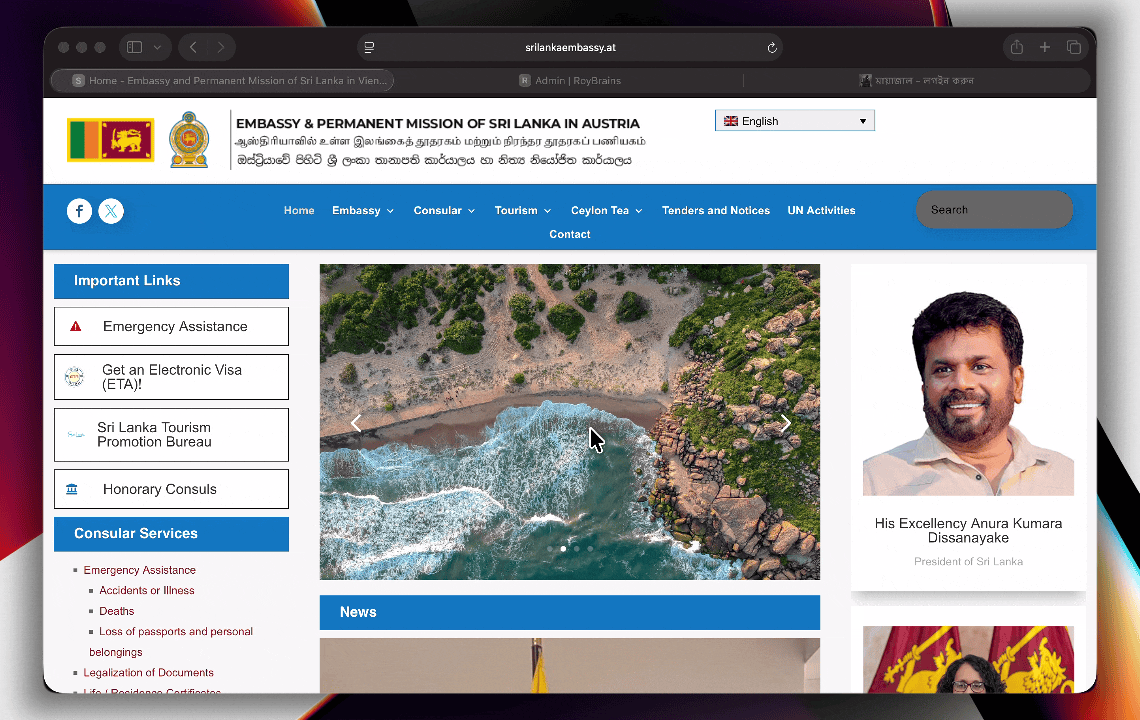Image resolution: width=1140 pixels, height=720 pixels.
Task: Click the ETA emblem icon
Action: (74, 377)
